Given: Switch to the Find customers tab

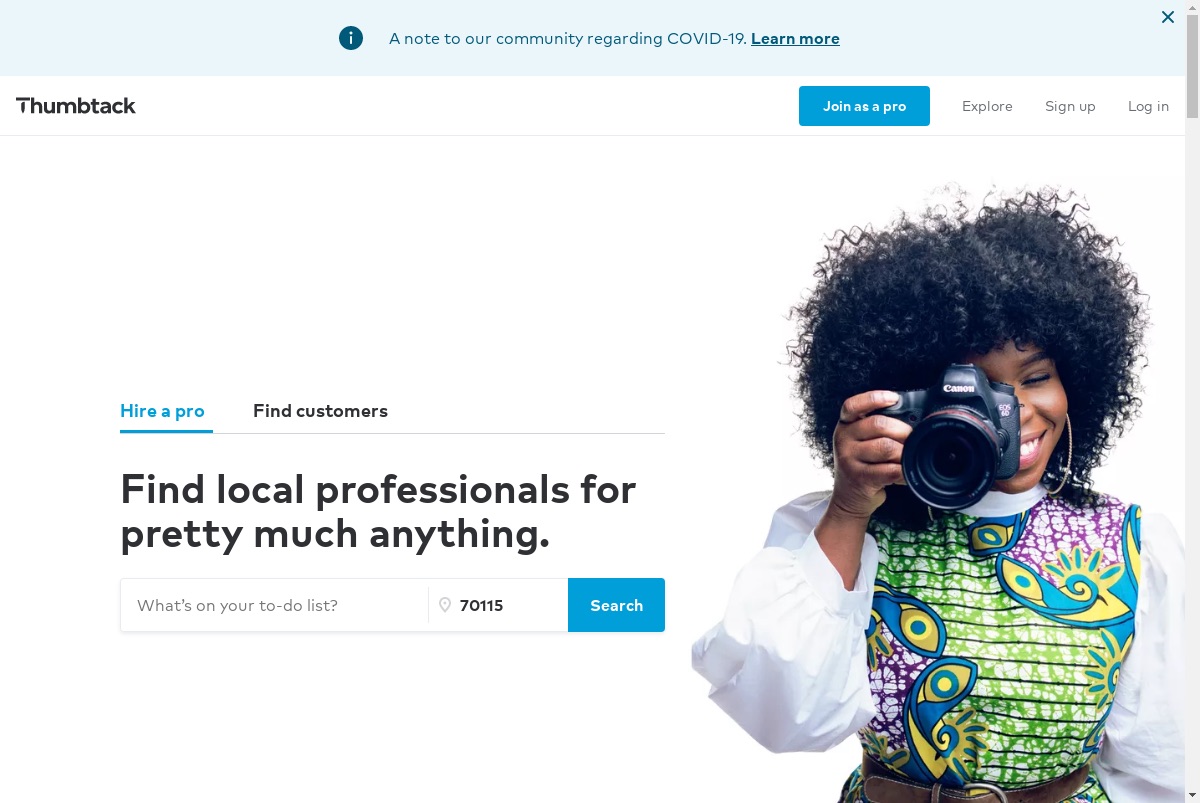Looking at the screenshot, I should coord(320,411).
